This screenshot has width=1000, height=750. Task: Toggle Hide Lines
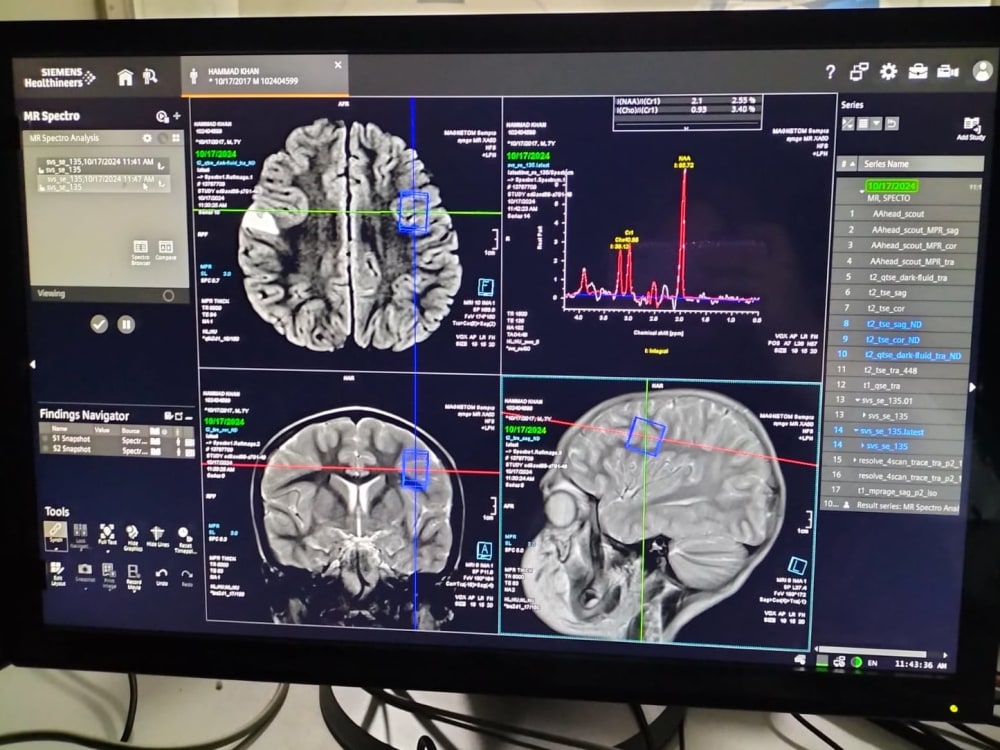pos(157,536)
